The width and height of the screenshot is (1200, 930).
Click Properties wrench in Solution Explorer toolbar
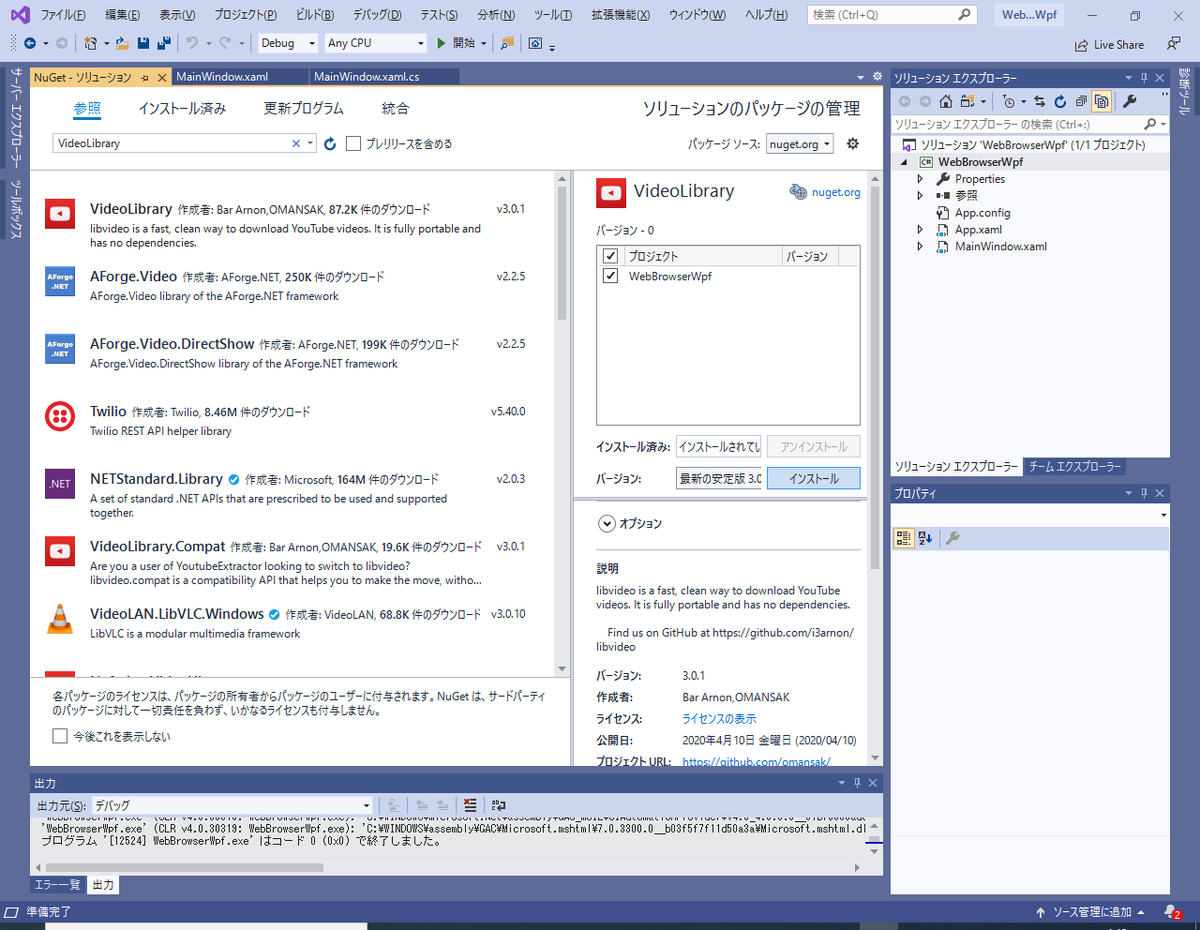pyautogui.click(x=1130, y=101)
